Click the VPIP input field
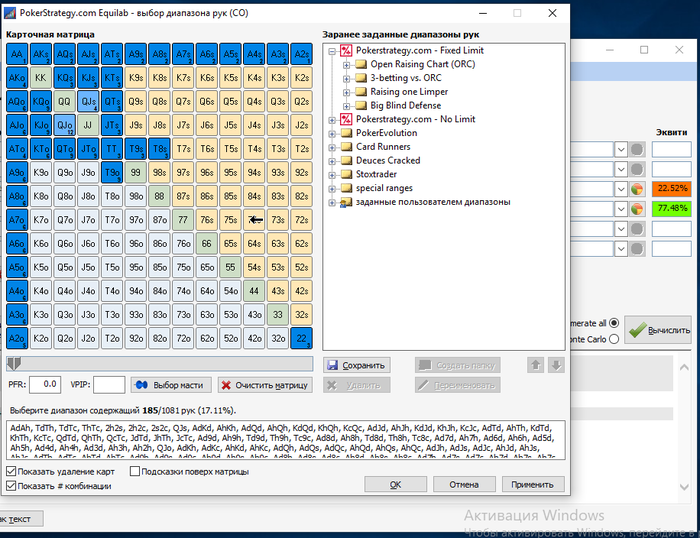700x538 pixels. point(109,384)
